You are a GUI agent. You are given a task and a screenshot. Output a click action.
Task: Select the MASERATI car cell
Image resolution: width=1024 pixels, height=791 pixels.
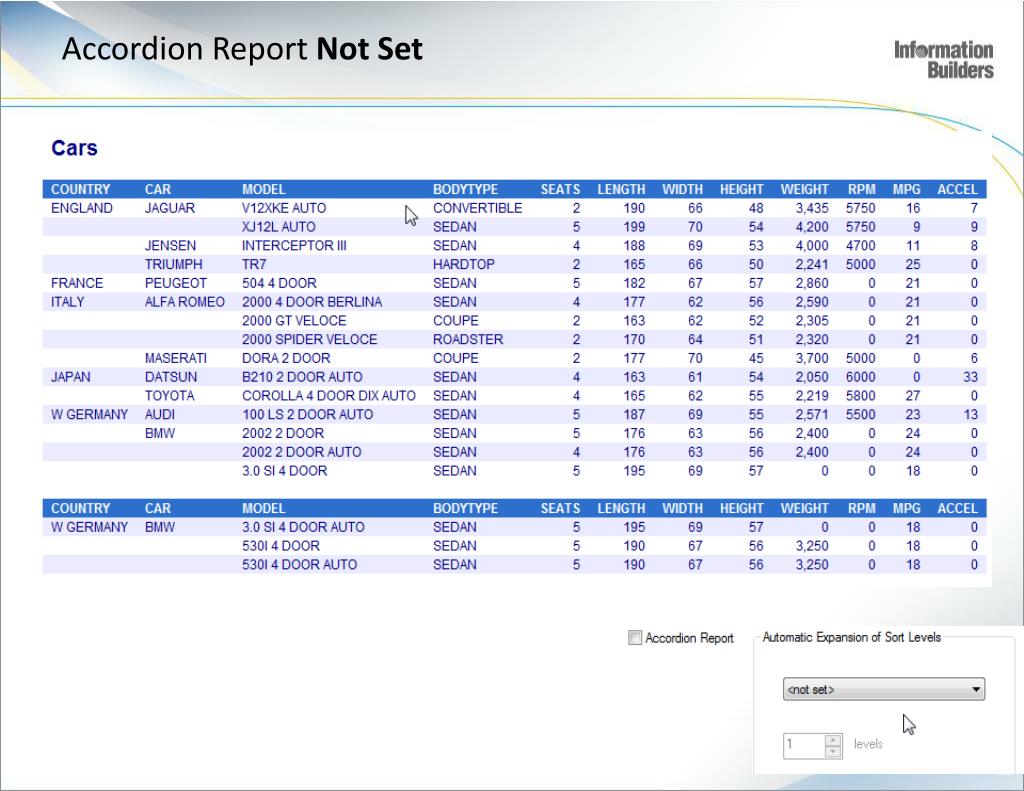(x=176, y=359)
